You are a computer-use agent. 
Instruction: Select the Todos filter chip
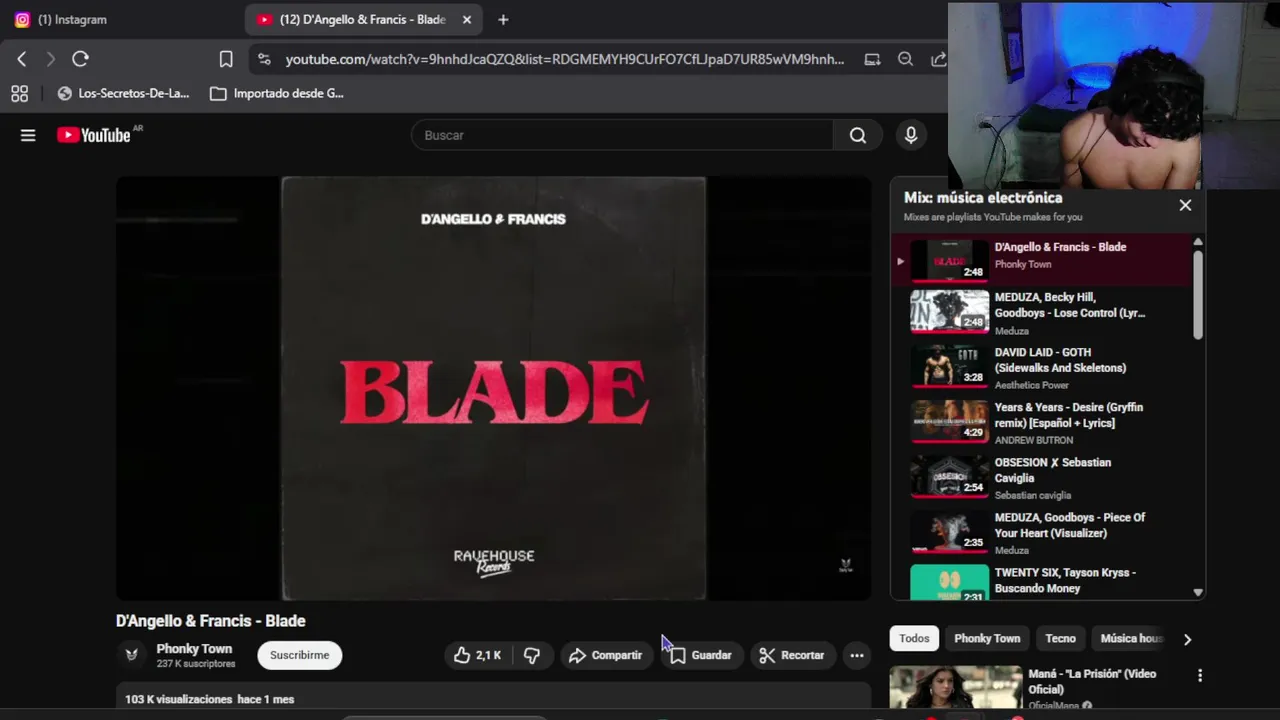click(x=914, y=638)
